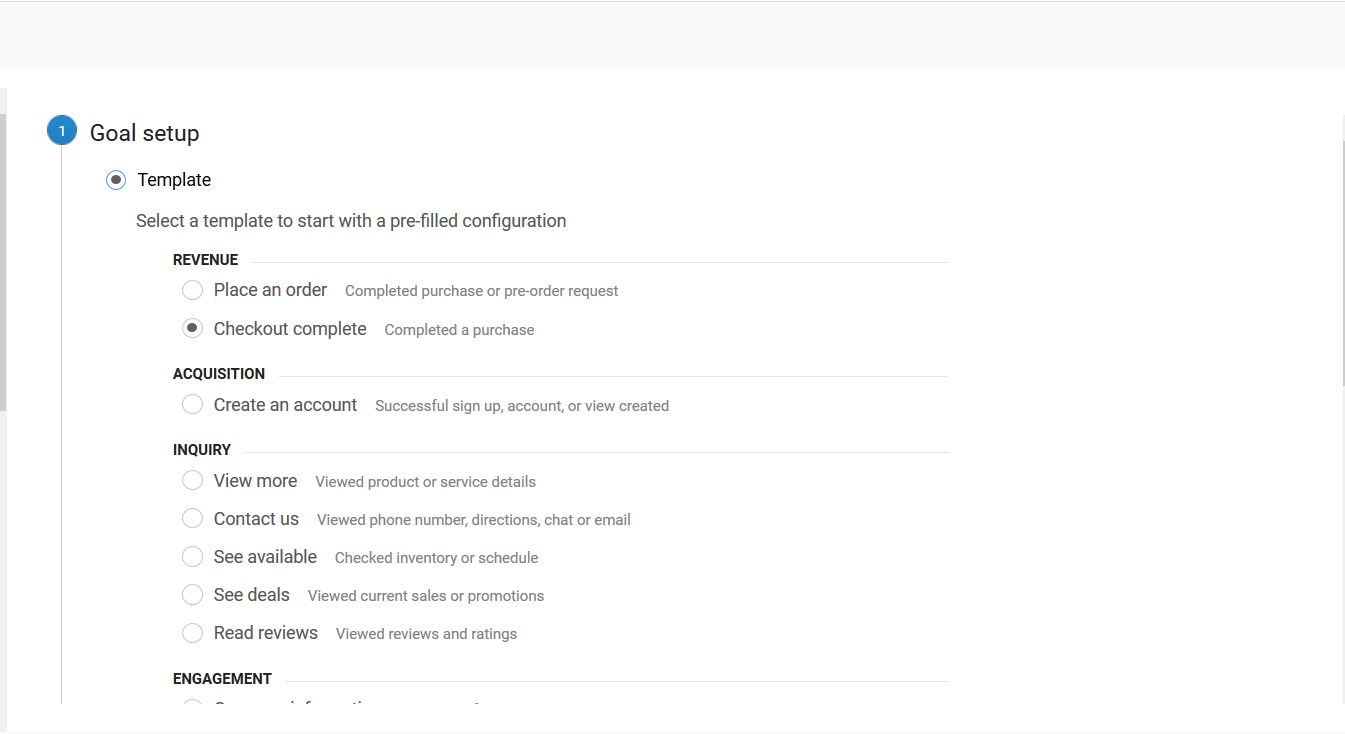Select the See deals template

(192, 594)
